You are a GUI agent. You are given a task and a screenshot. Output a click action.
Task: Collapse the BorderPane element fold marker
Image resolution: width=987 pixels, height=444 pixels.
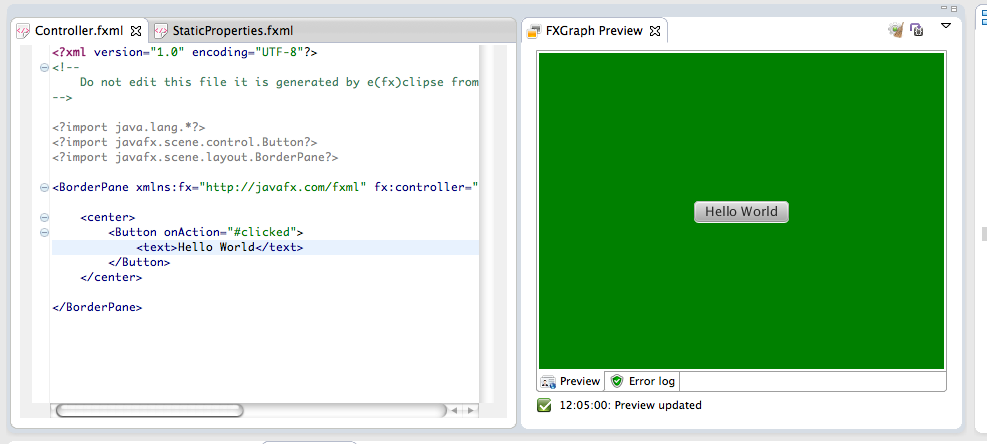click(43, 187)
